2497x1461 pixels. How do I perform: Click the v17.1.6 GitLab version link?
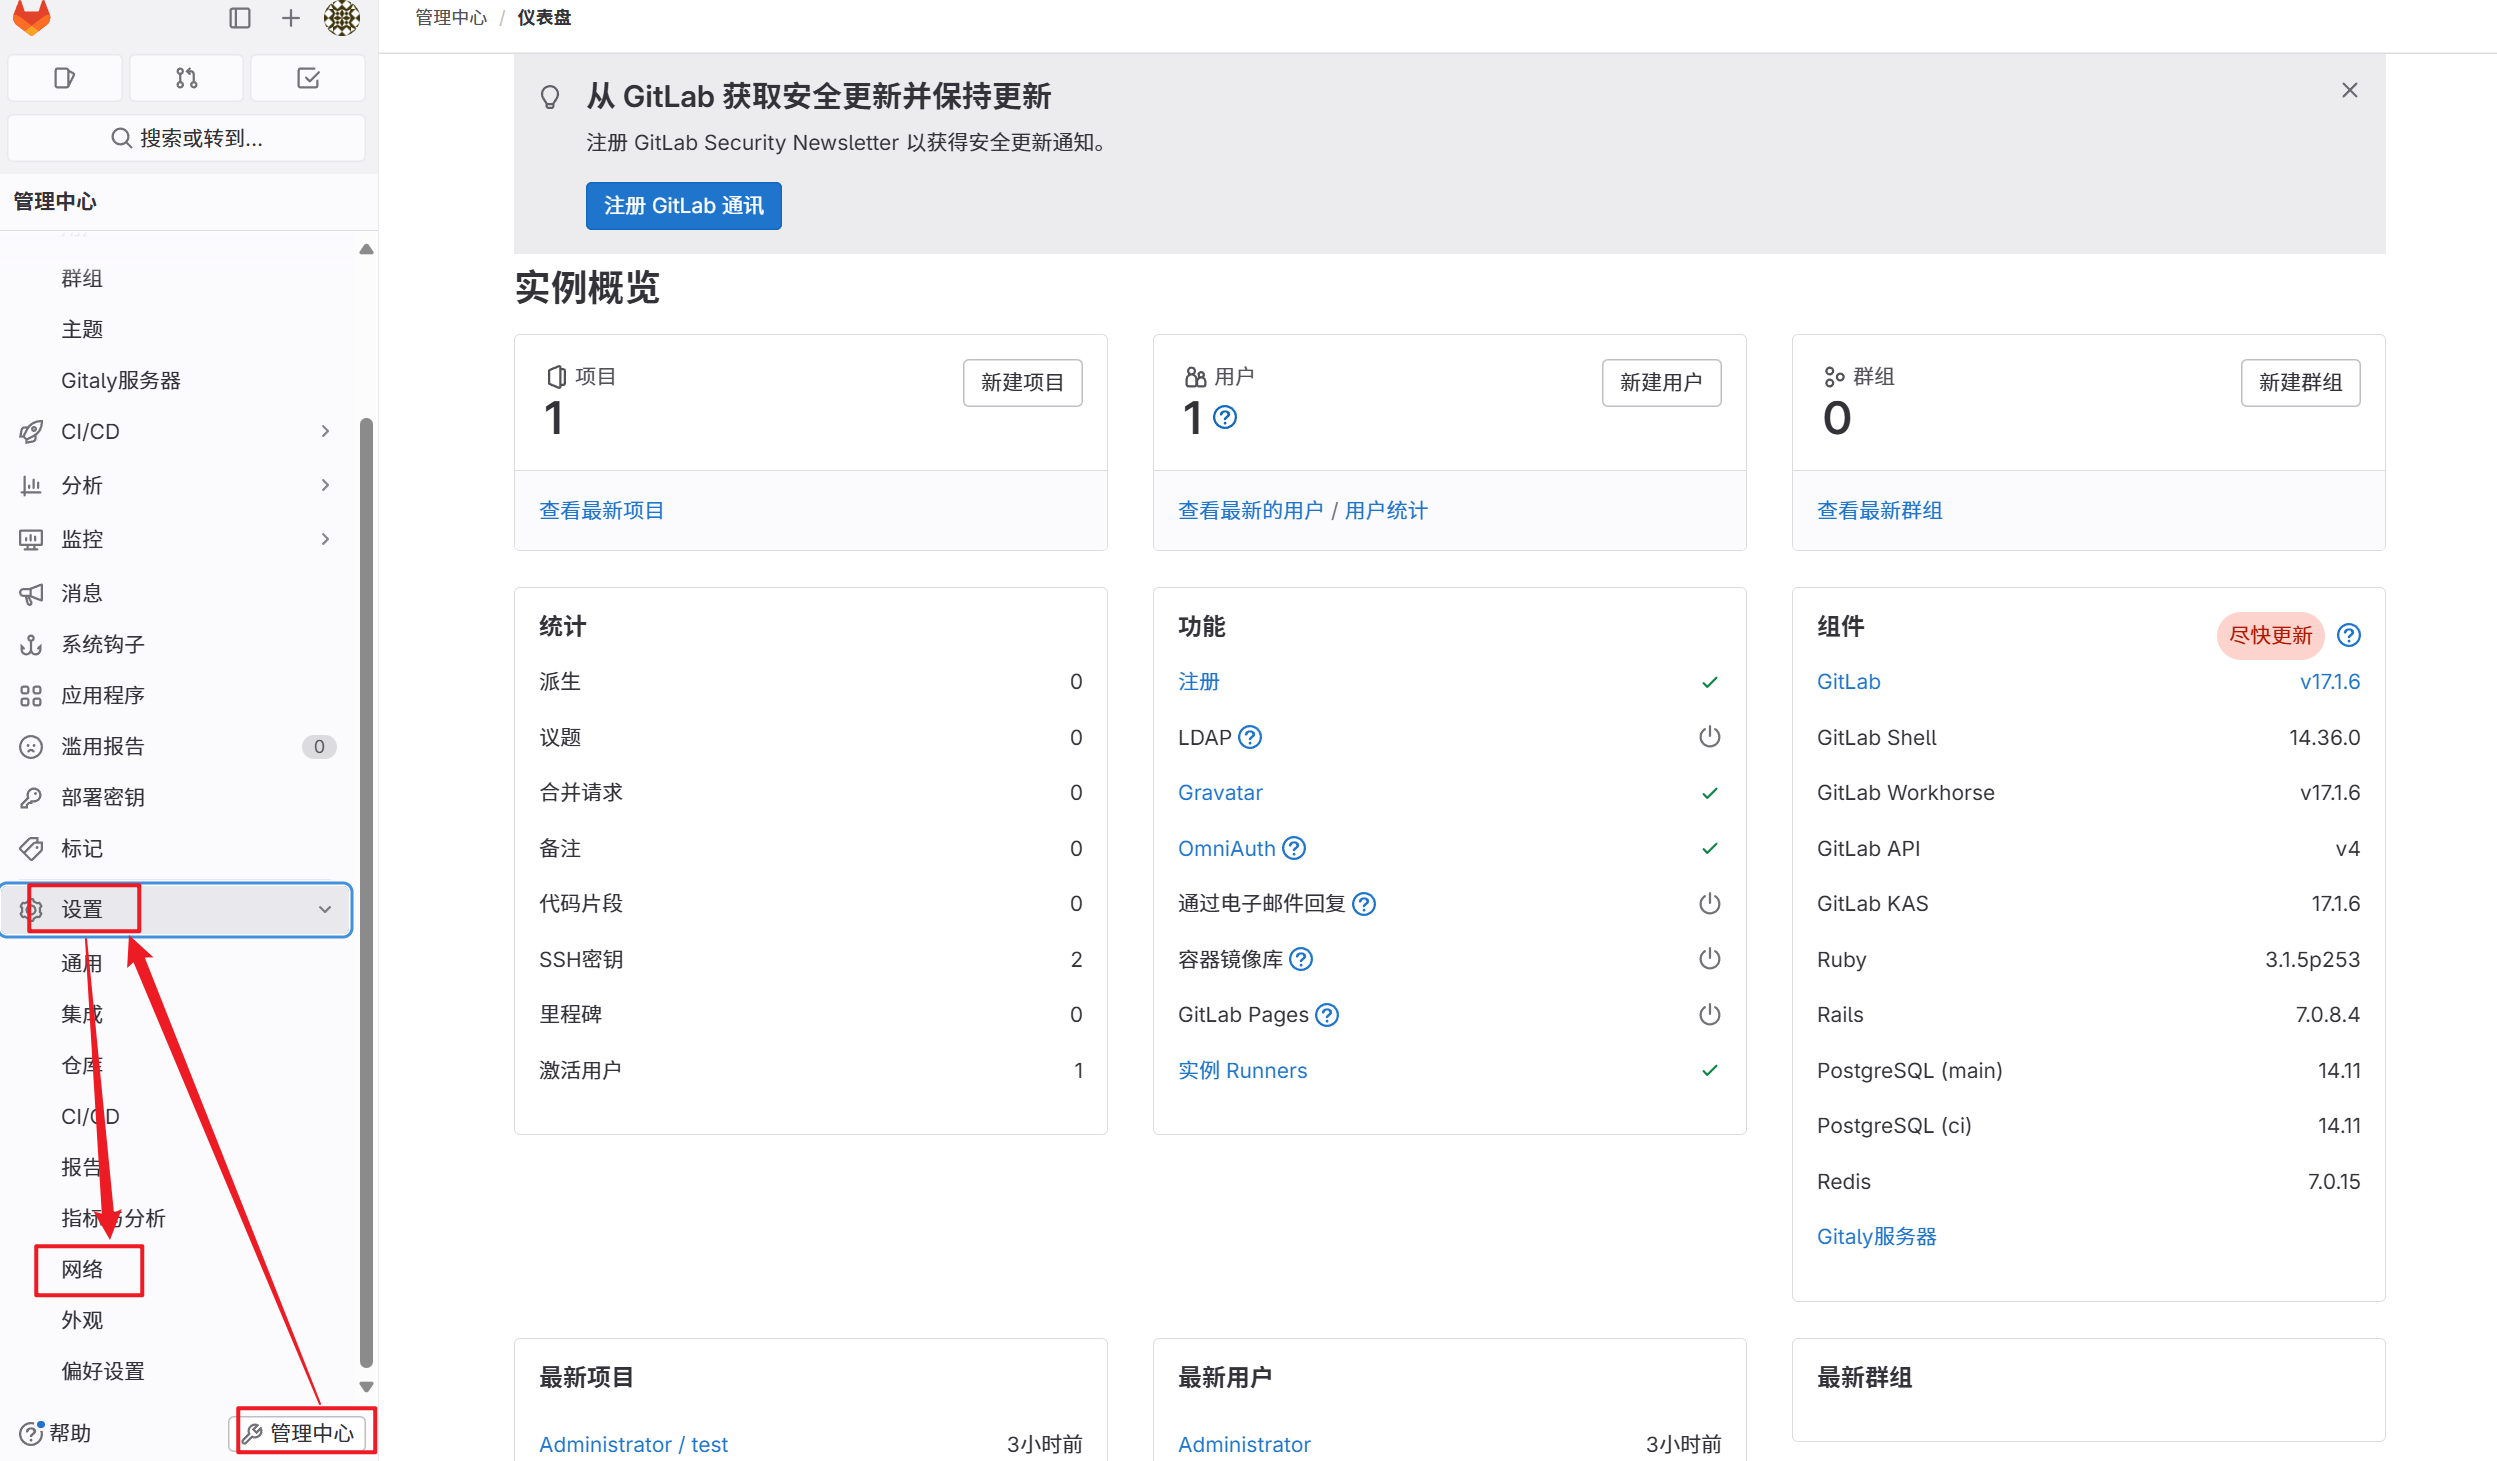pos(2330,682)
